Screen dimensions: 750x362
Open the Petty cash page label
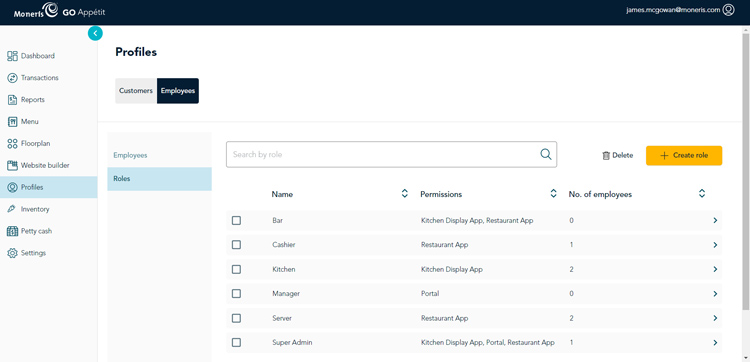click(36, 231)
